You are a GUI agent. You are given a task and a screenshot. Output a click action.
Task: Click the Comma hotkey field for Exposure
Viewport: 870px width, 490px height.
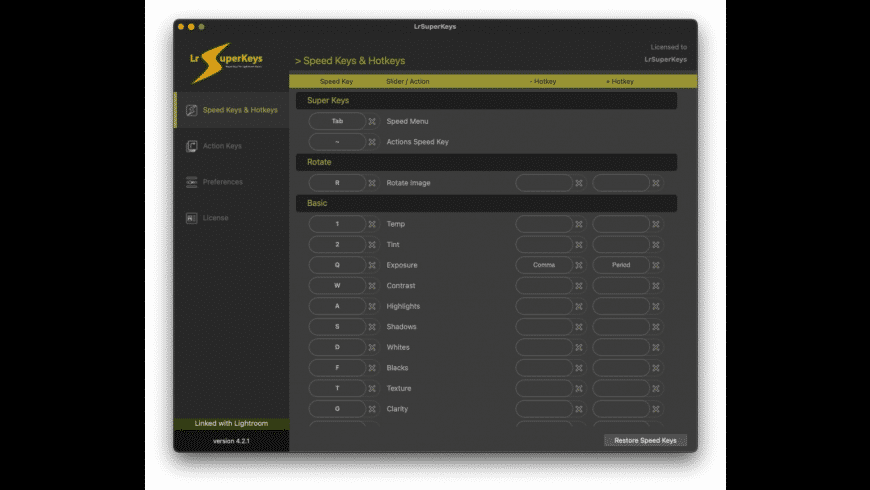(x=544, y=265)
